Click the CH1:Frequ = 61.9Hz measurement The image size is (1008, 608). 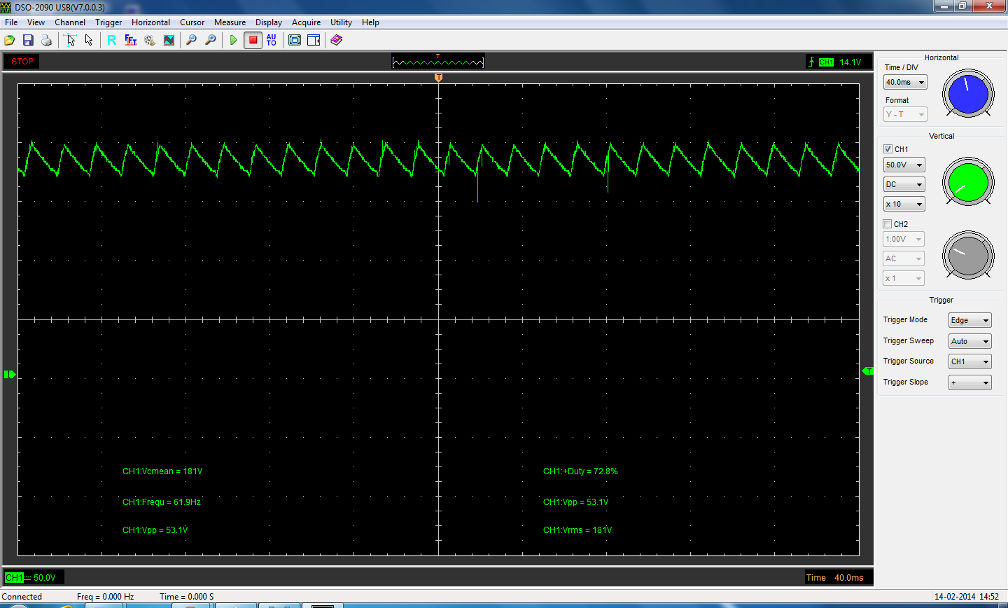point(161,502)
